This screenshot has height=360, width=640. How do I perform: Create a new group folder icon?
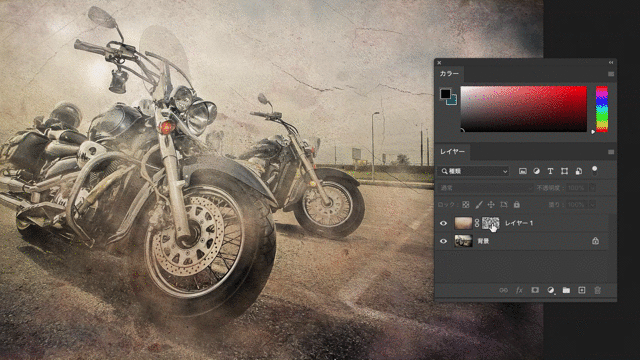pos(566,290)
